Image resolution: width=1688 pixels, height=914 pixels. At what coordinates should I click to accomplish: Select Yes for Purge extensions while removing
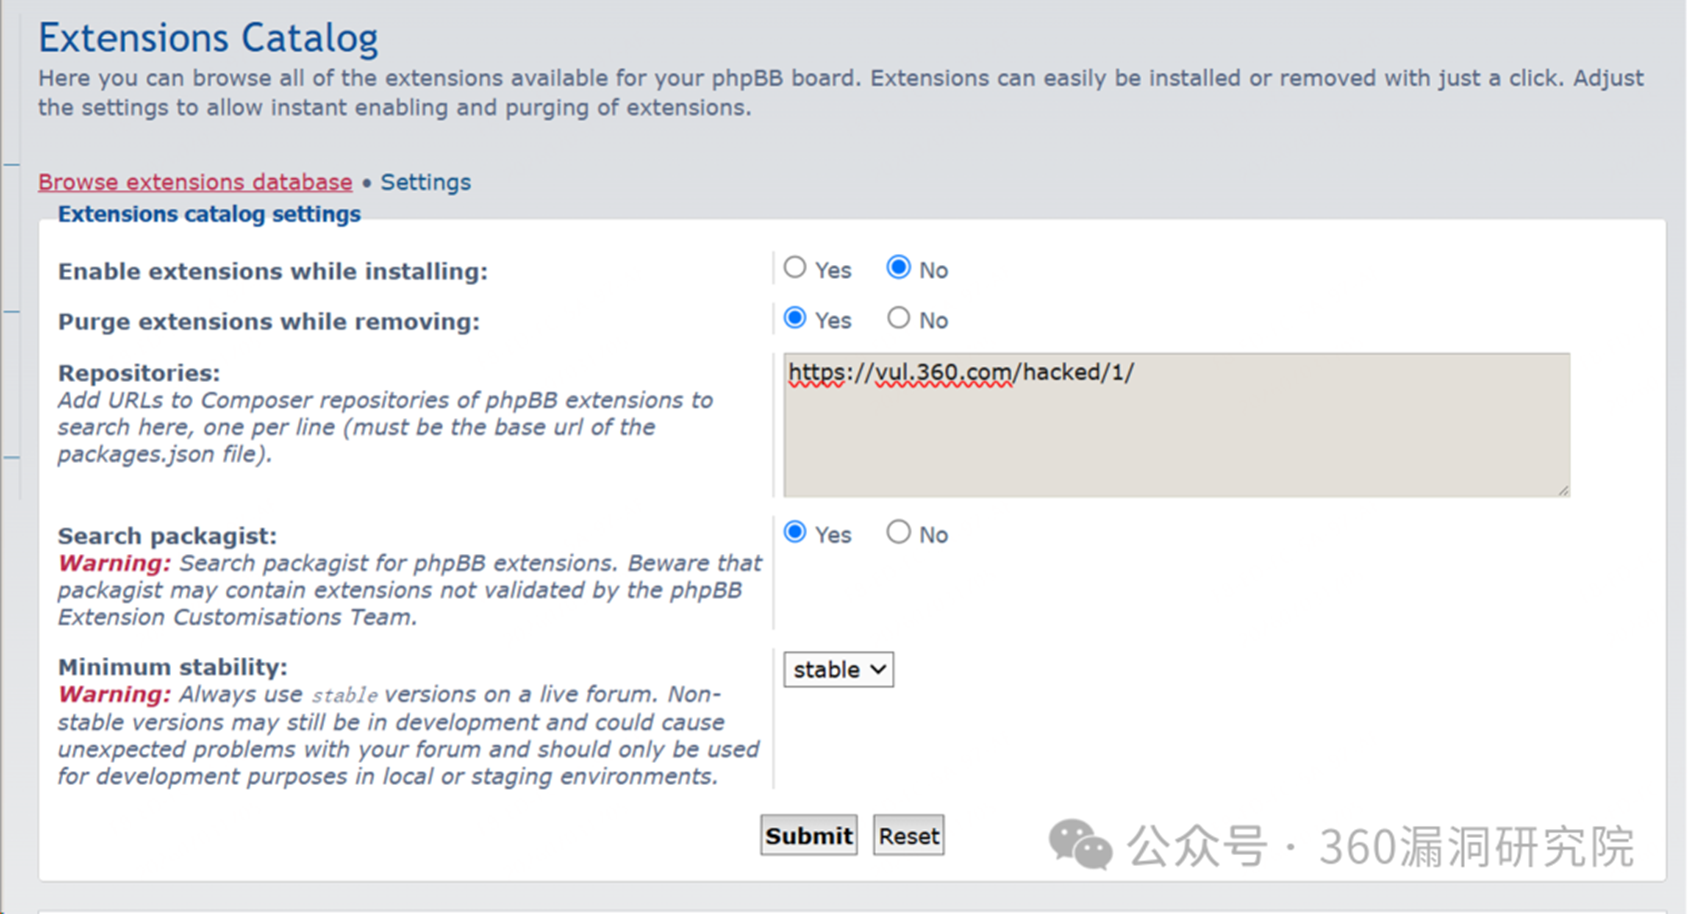(795, 318)
